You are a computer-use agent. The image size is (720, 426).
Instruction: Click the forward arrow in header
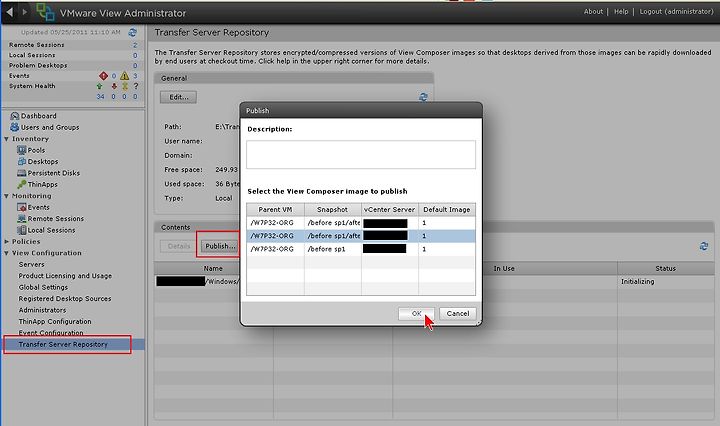tap(25, 12)
